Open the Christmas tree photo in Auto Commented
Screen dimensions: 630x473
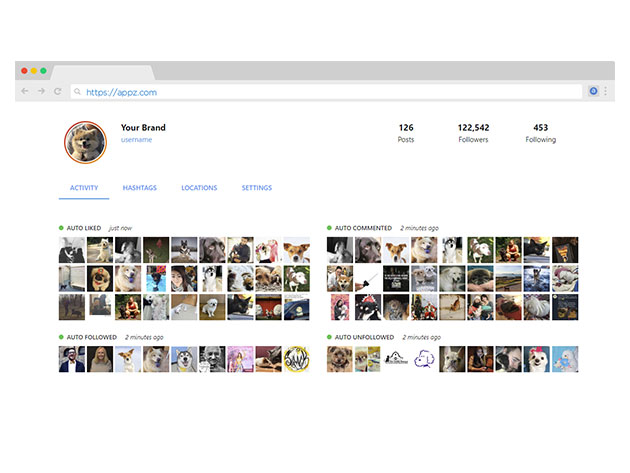pyautogui.click(x=424, y=307)
